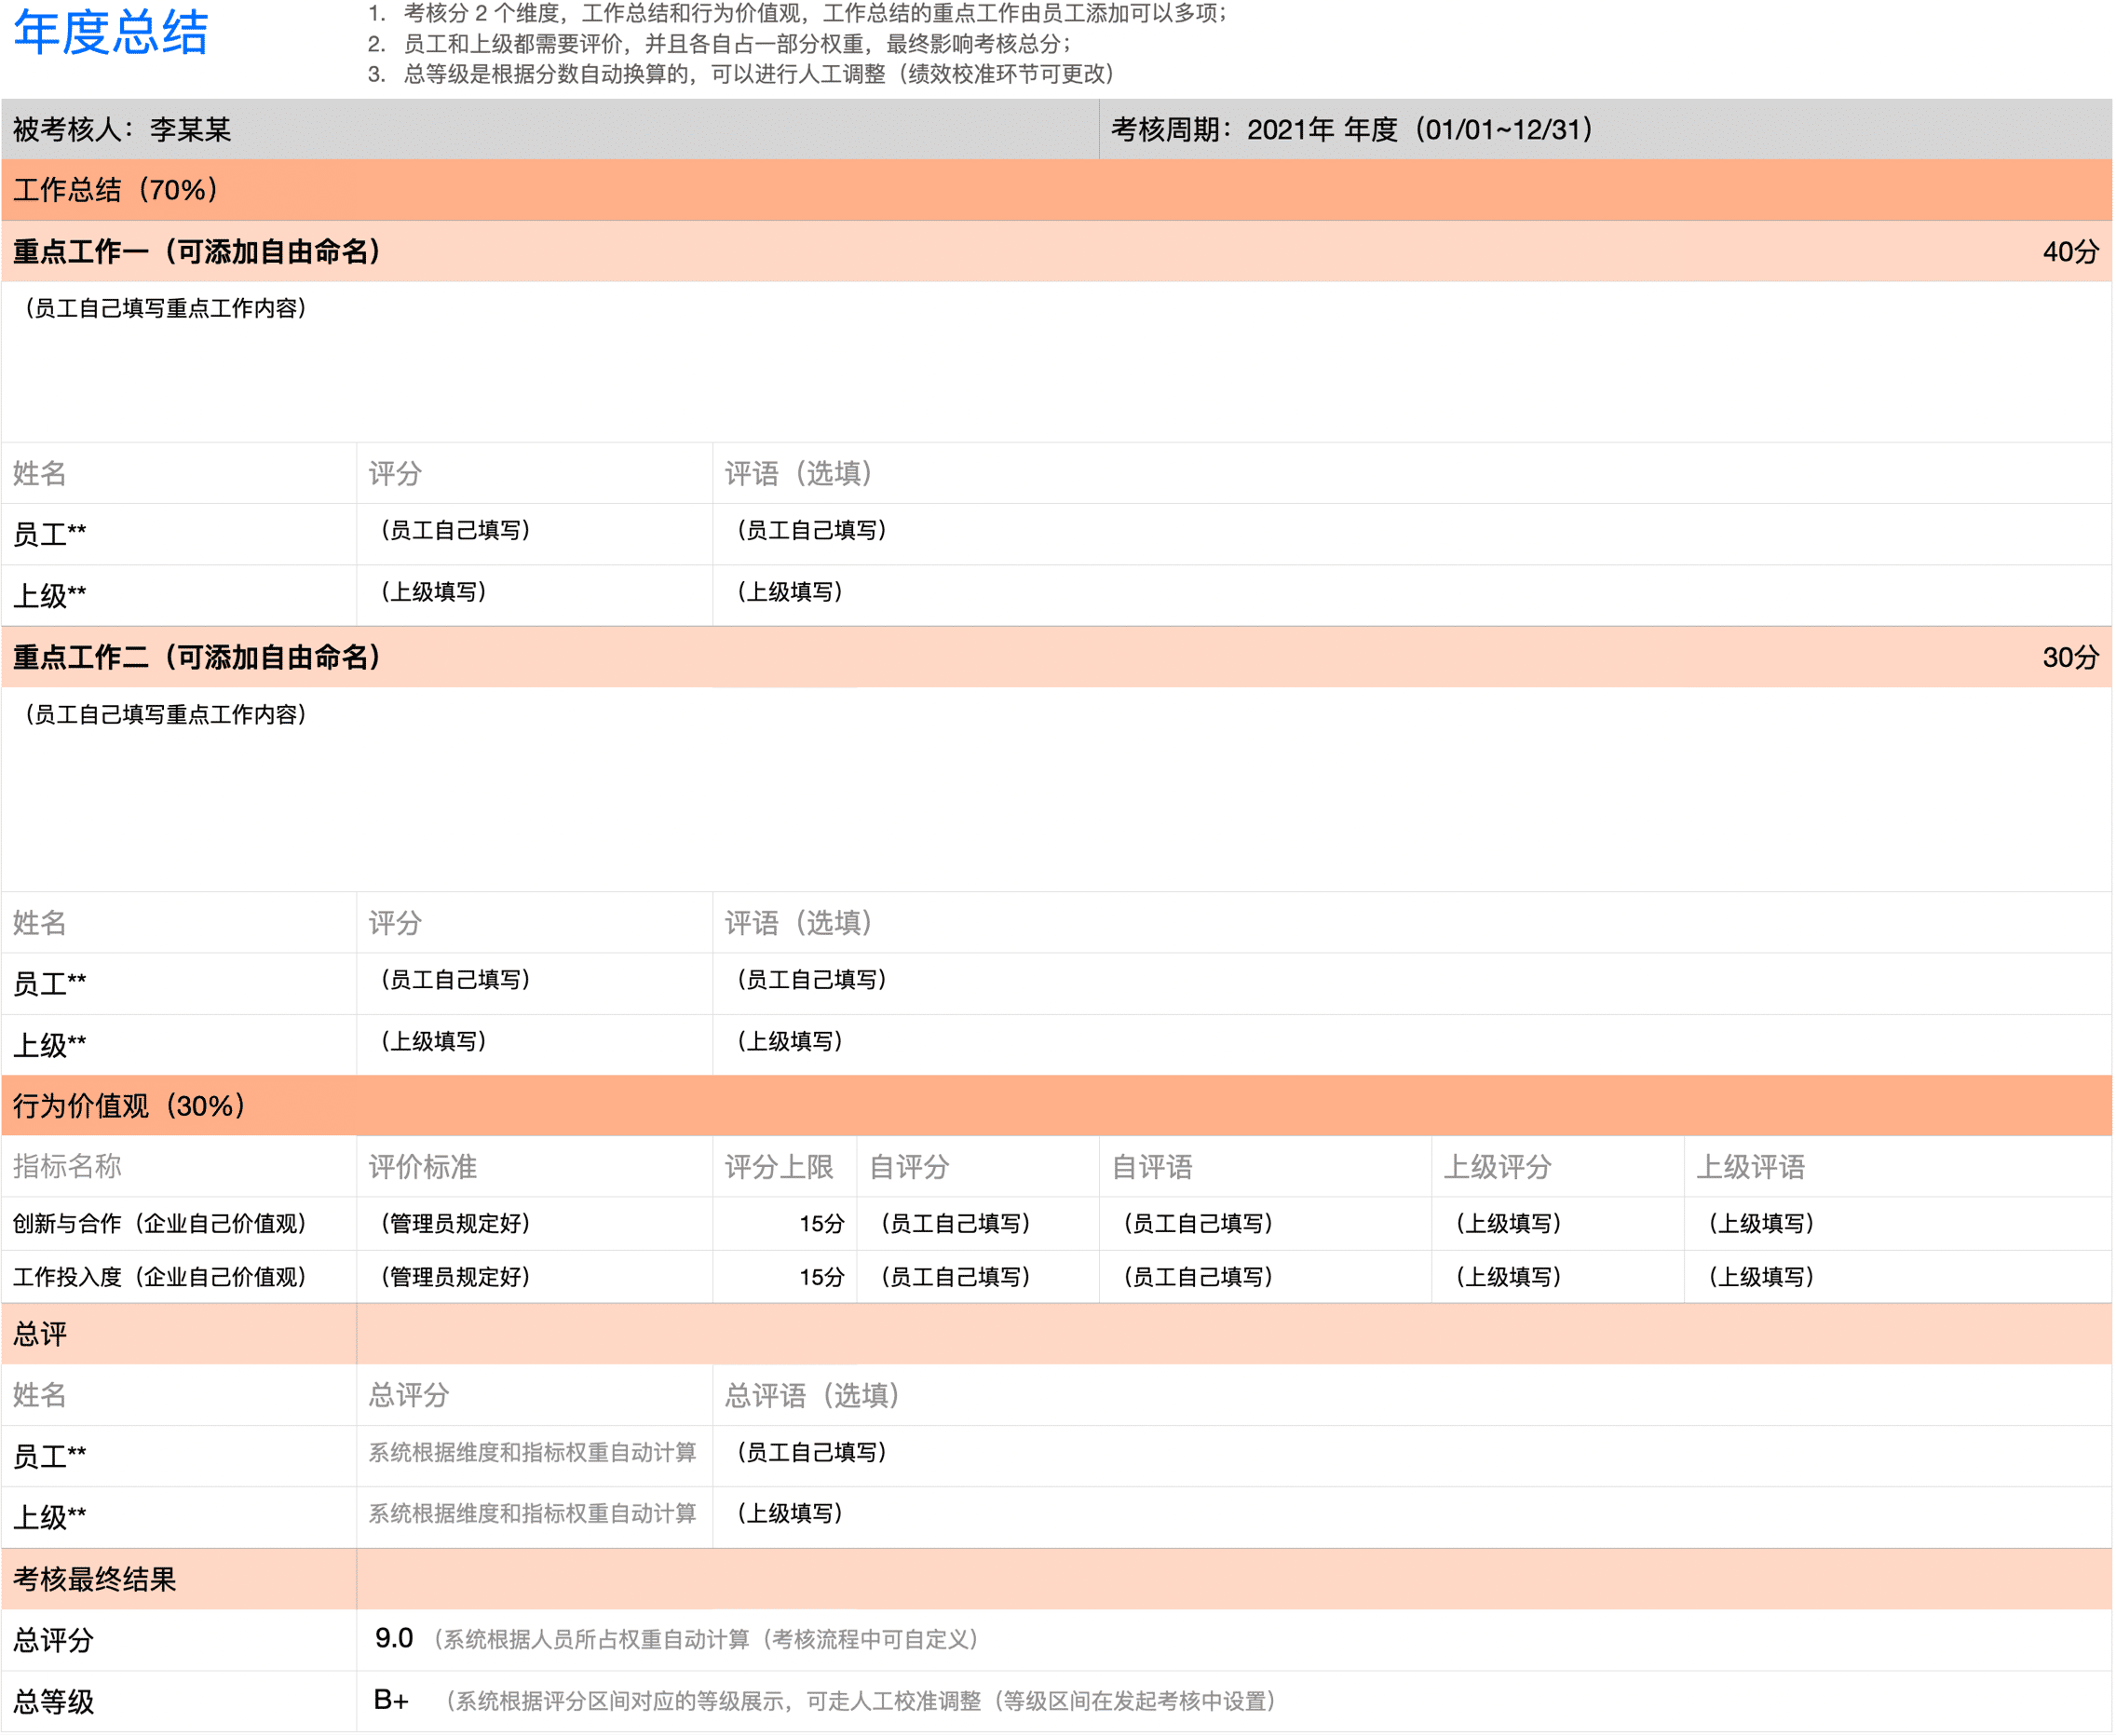Click 评价标准 cell in 工作投入度 row
Image resolution: width=2116 pixels, height=1736 pixels.
point(535,1277)
